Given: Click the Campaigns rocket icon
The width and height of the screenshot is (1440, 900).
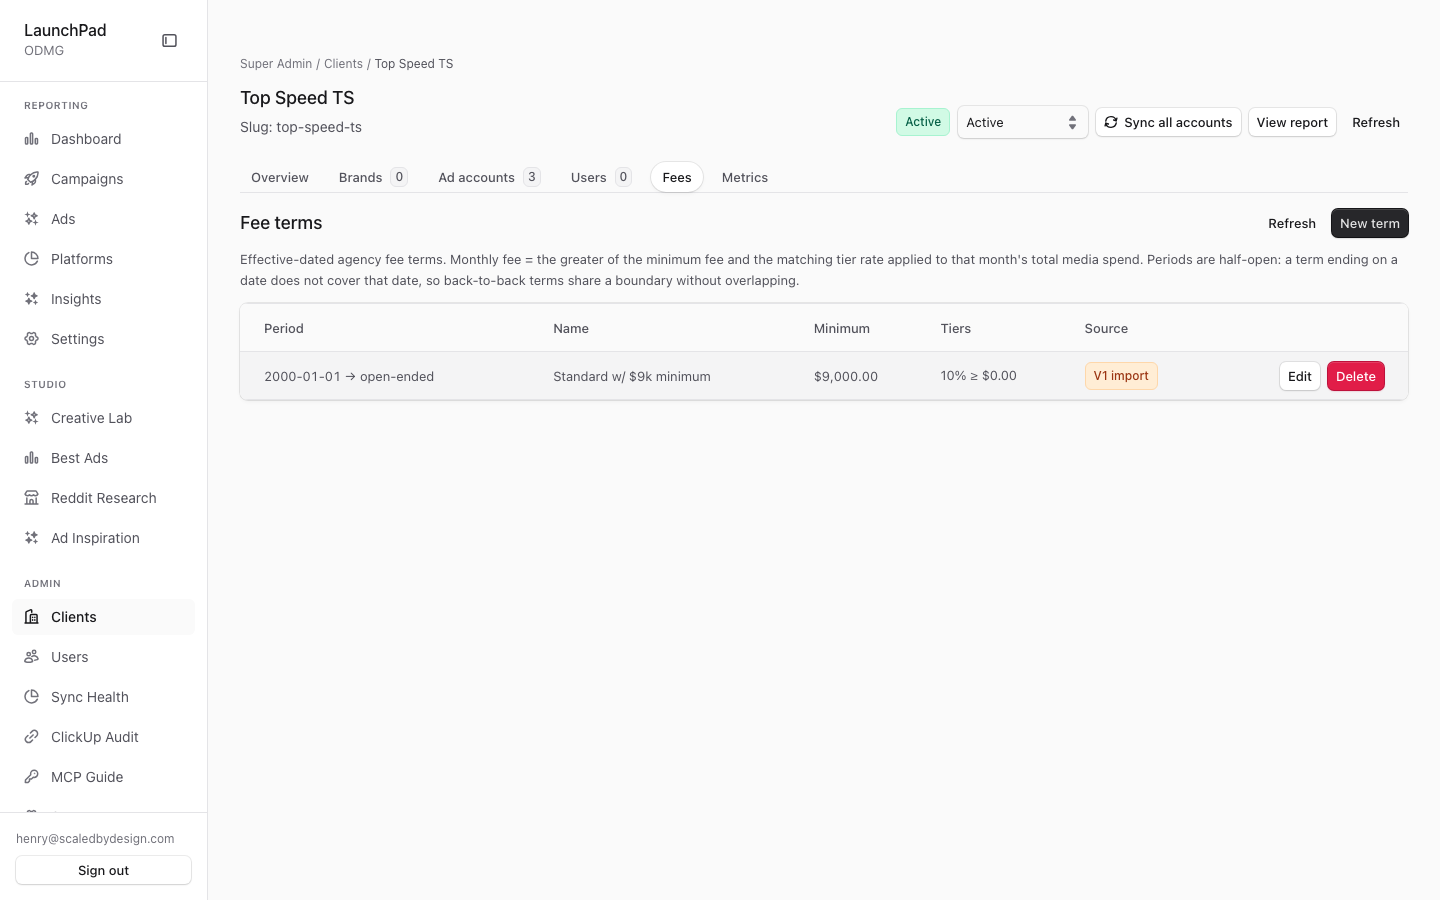Looking at the screenshot, I should click(x=32, y=179).
